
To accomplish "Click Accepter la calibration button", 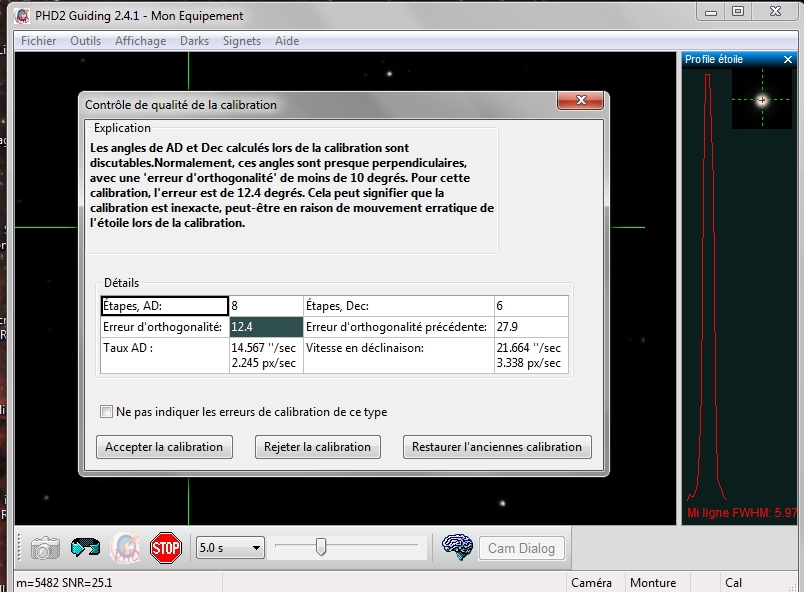I will point(164,447).
